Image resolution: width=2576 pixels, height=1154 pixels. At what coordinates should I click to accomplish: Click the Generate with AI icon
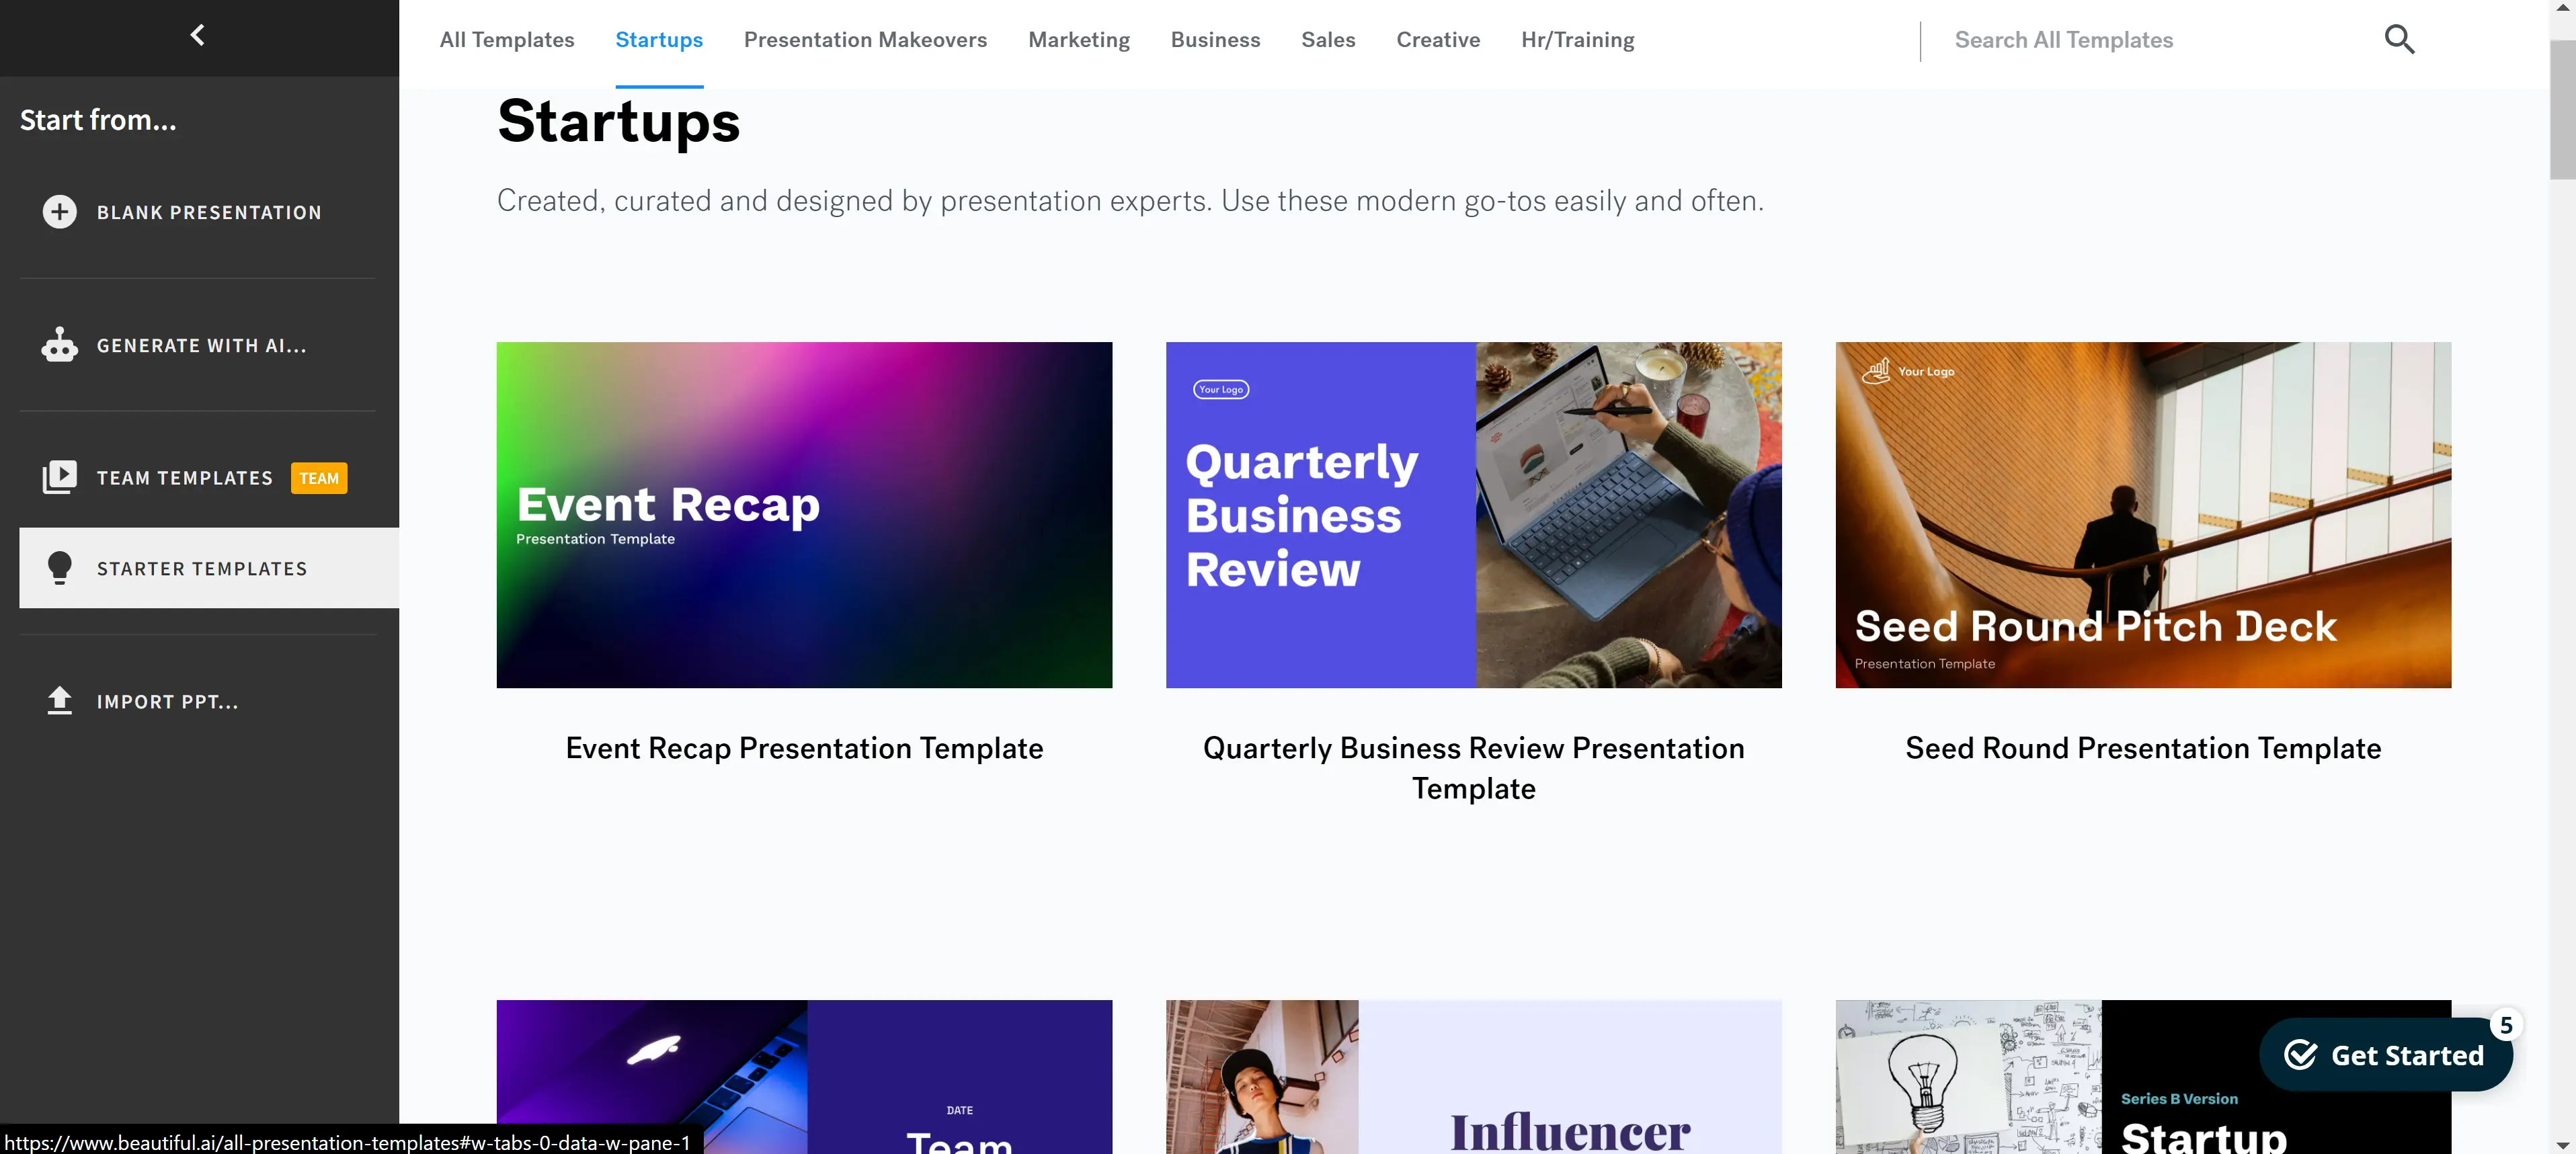pos(59,345)
